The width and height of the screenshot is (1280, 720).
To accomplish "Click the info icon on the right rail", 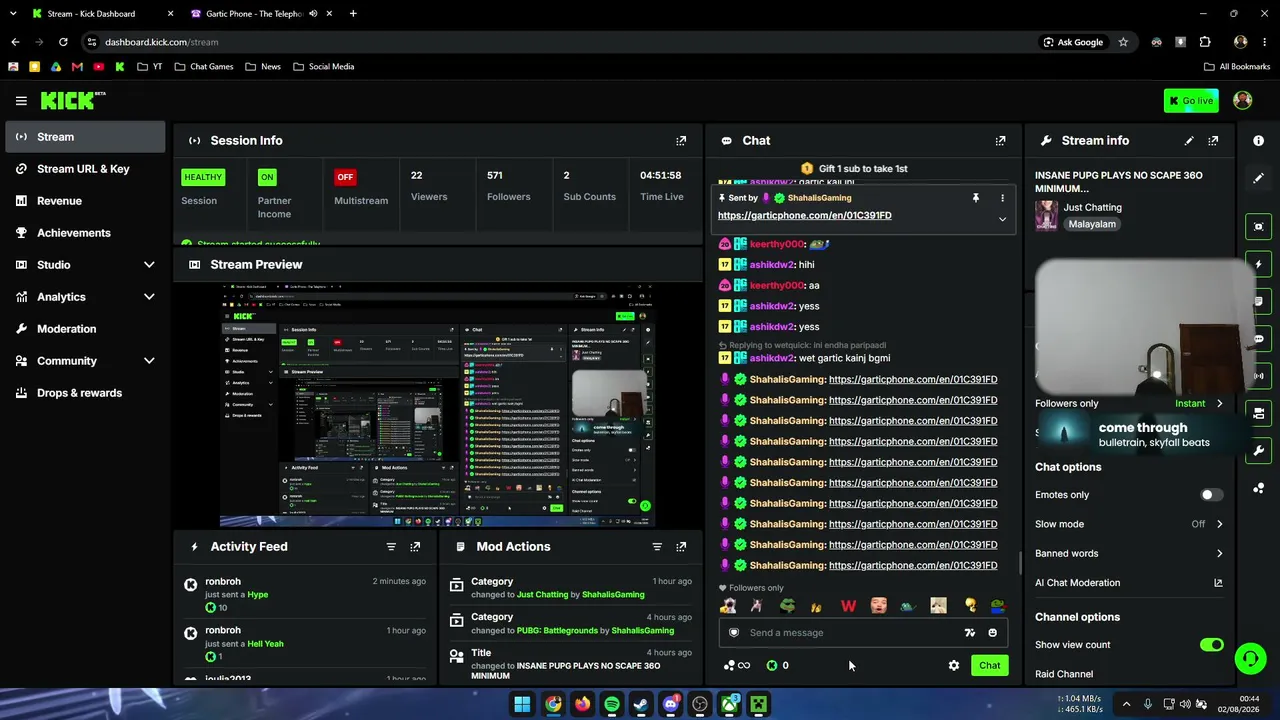I will [1258, 141].
